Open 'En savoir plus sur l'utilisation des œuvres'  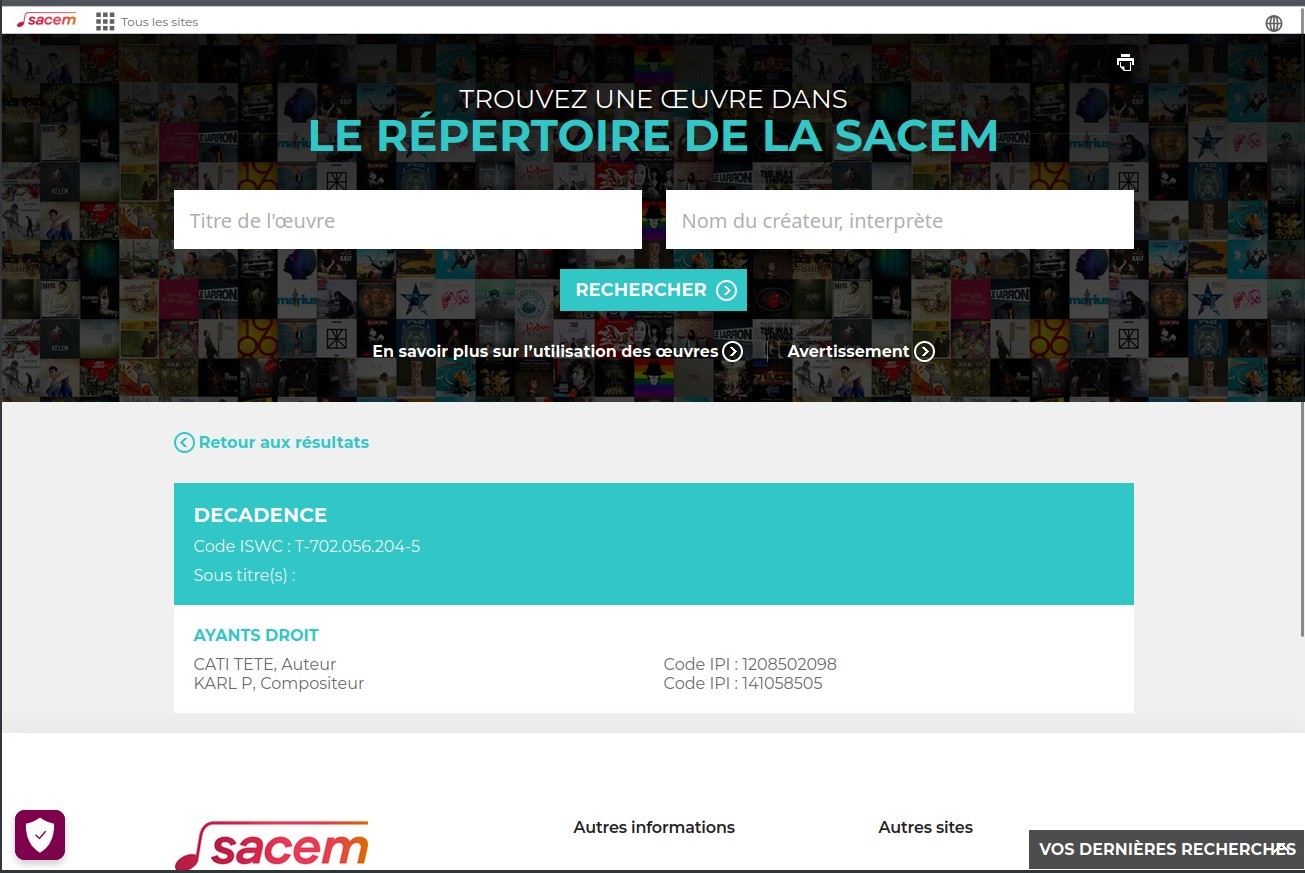click(557, 351)
